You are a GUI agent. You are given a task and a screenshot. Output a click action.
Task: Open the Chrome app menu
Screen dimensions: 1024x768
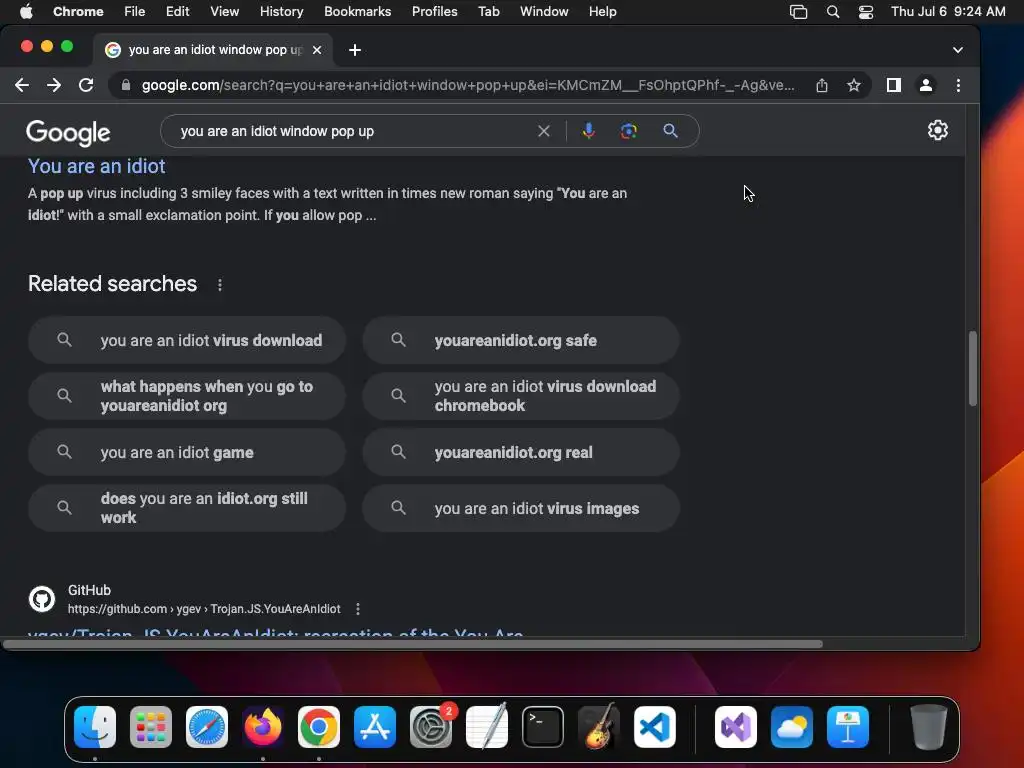point(78,11)
